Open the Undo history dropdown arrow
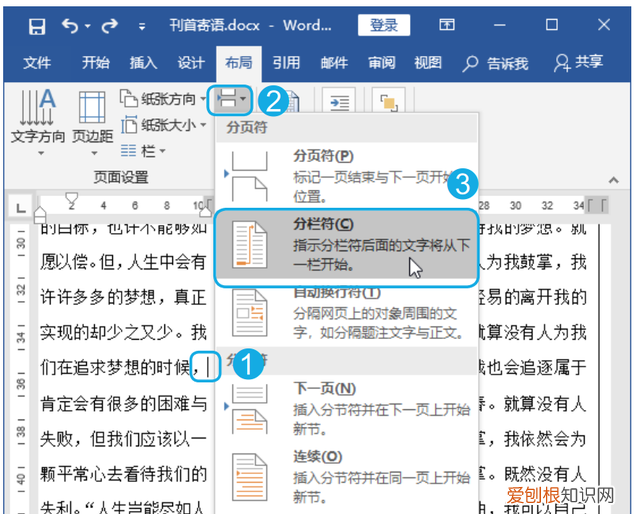Viewport: 640px width, 514px height. pos(88,26)
